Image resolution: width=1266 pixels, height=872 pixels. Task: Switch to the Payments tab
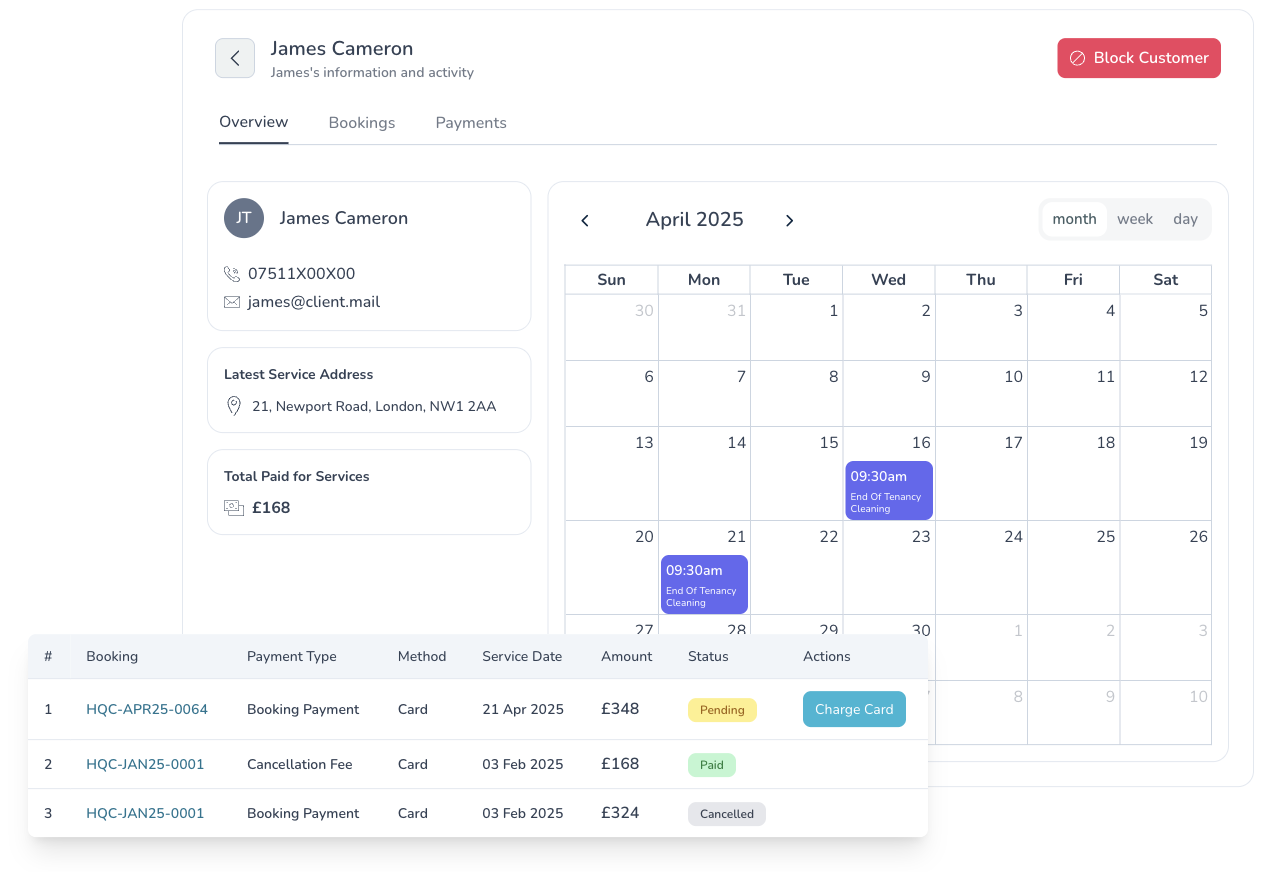(x=471, y=123)
